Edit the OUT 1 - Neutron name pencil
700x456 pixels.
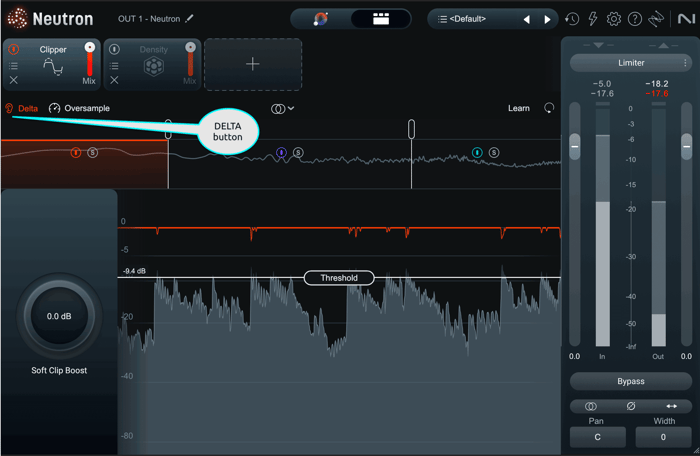pyautogui.click(x=189, y=18)
